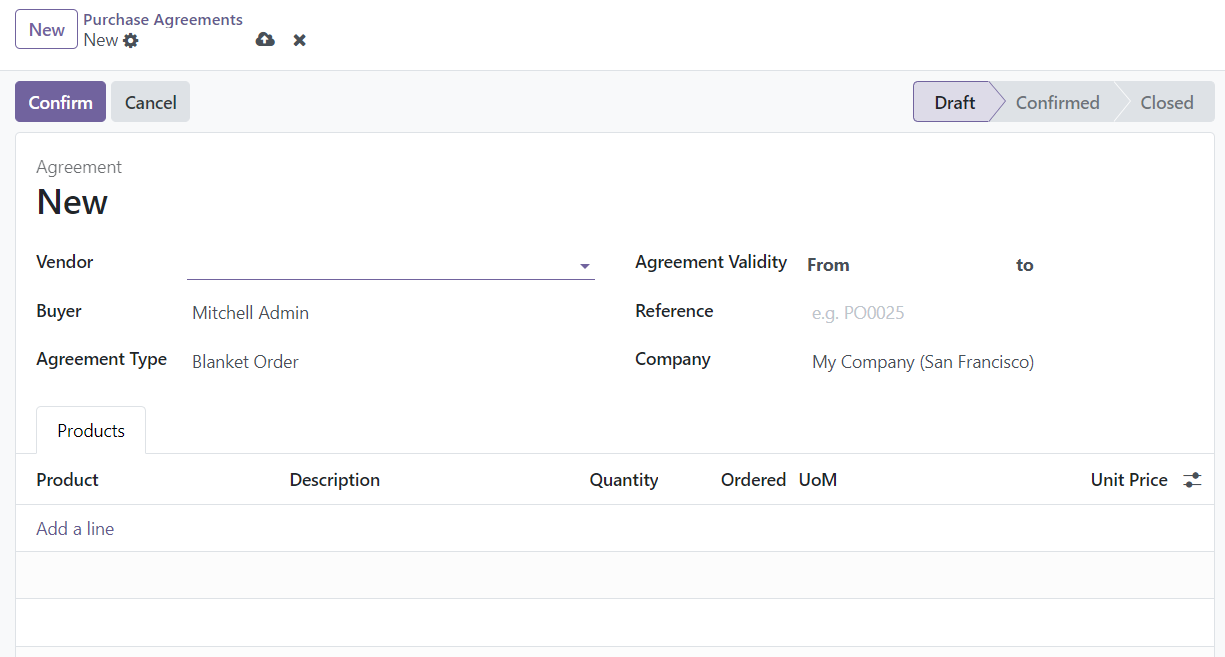Edit Company field My Company (San Francisco)
The image size is (1225, 657).
(x=1001, y=362)
